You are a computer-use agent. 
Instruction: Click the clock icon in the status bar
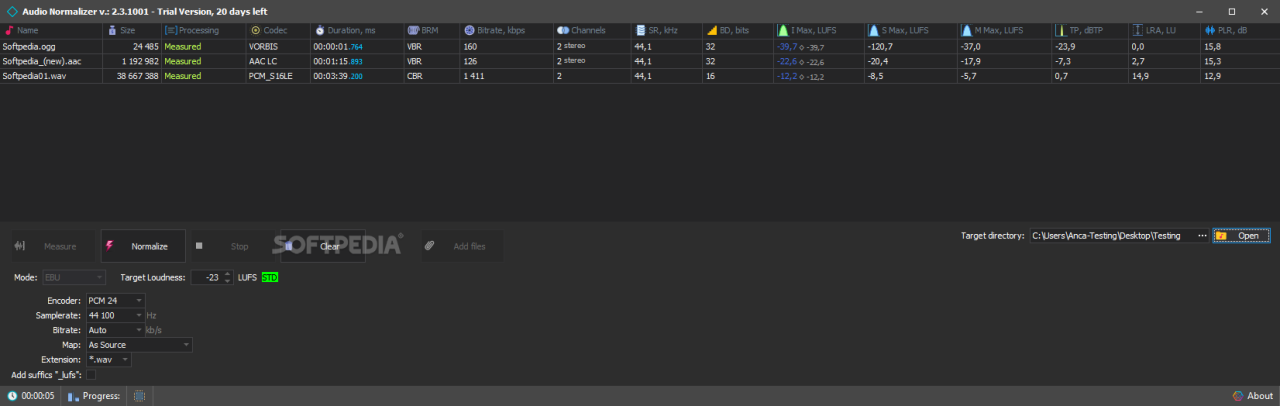click(12, 396)
